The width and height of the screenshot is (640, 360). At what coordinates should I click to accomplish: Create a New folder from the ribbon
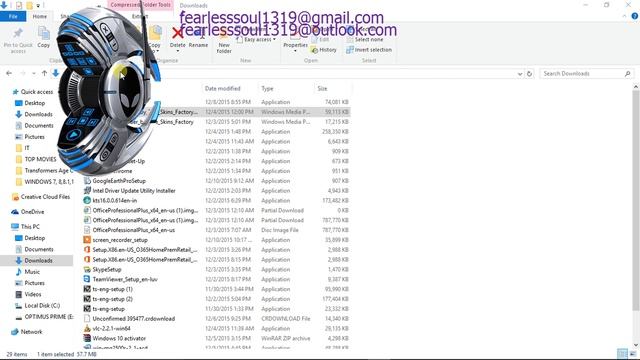click(224, 41)
